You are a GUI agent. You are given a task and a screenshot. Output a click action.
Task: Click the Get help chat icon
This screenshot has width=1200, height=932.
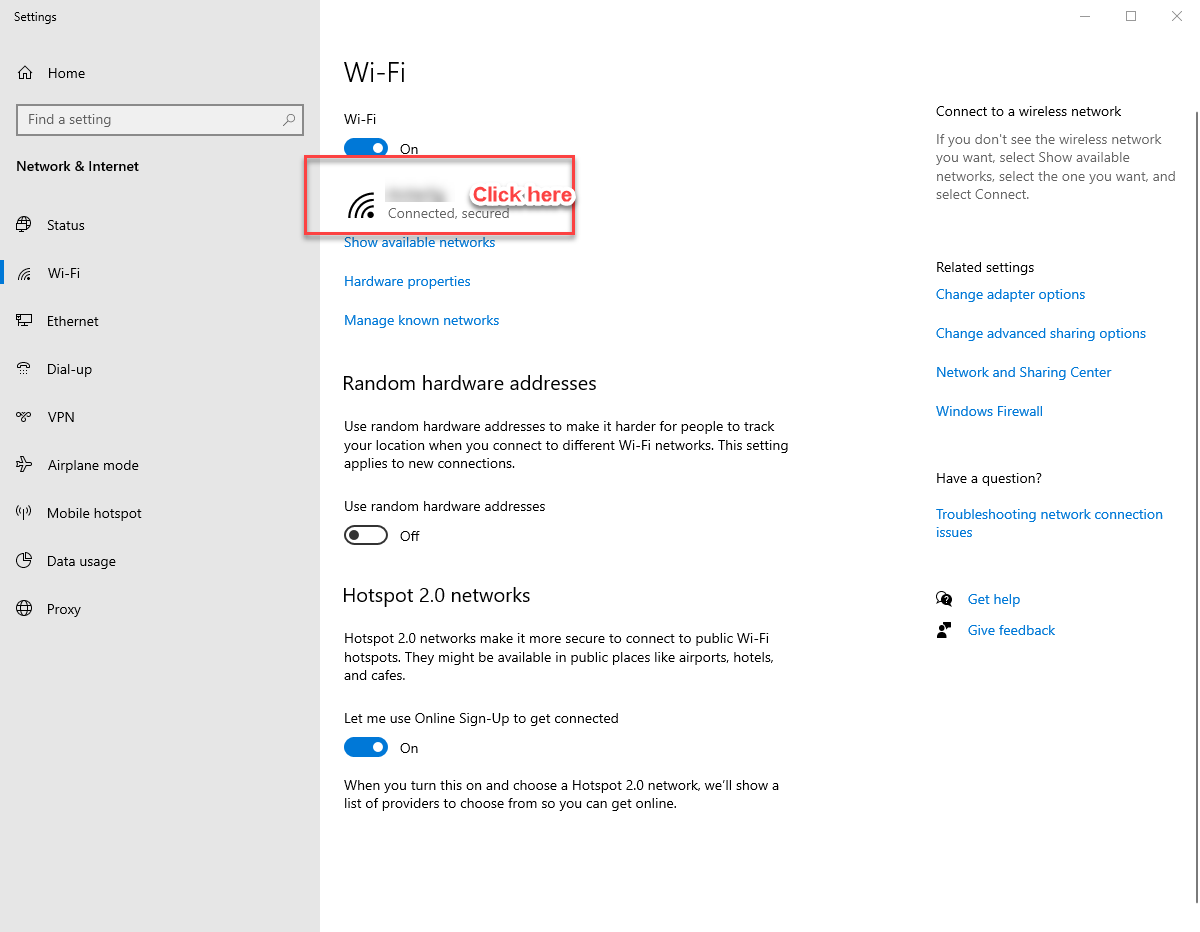click(944, 599)
